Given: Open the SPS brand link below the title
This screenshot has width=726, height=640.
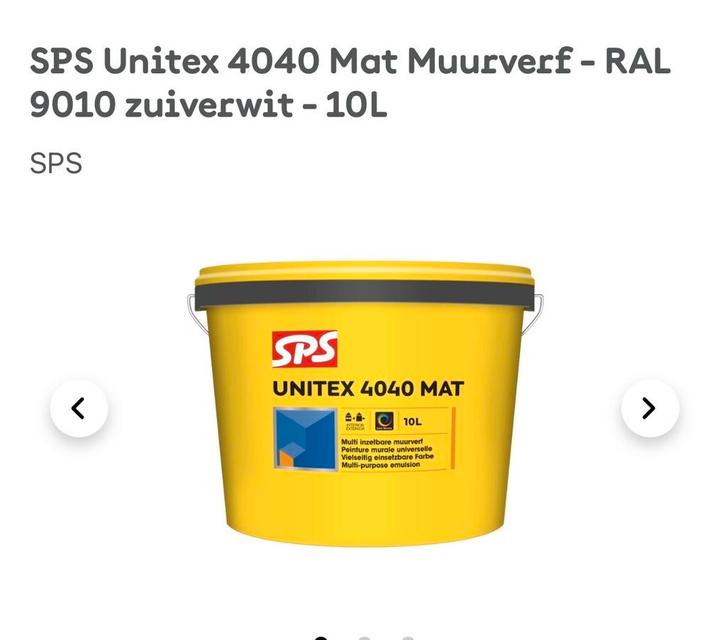Looking at the screenshot, I should click(x=56, y=163).
